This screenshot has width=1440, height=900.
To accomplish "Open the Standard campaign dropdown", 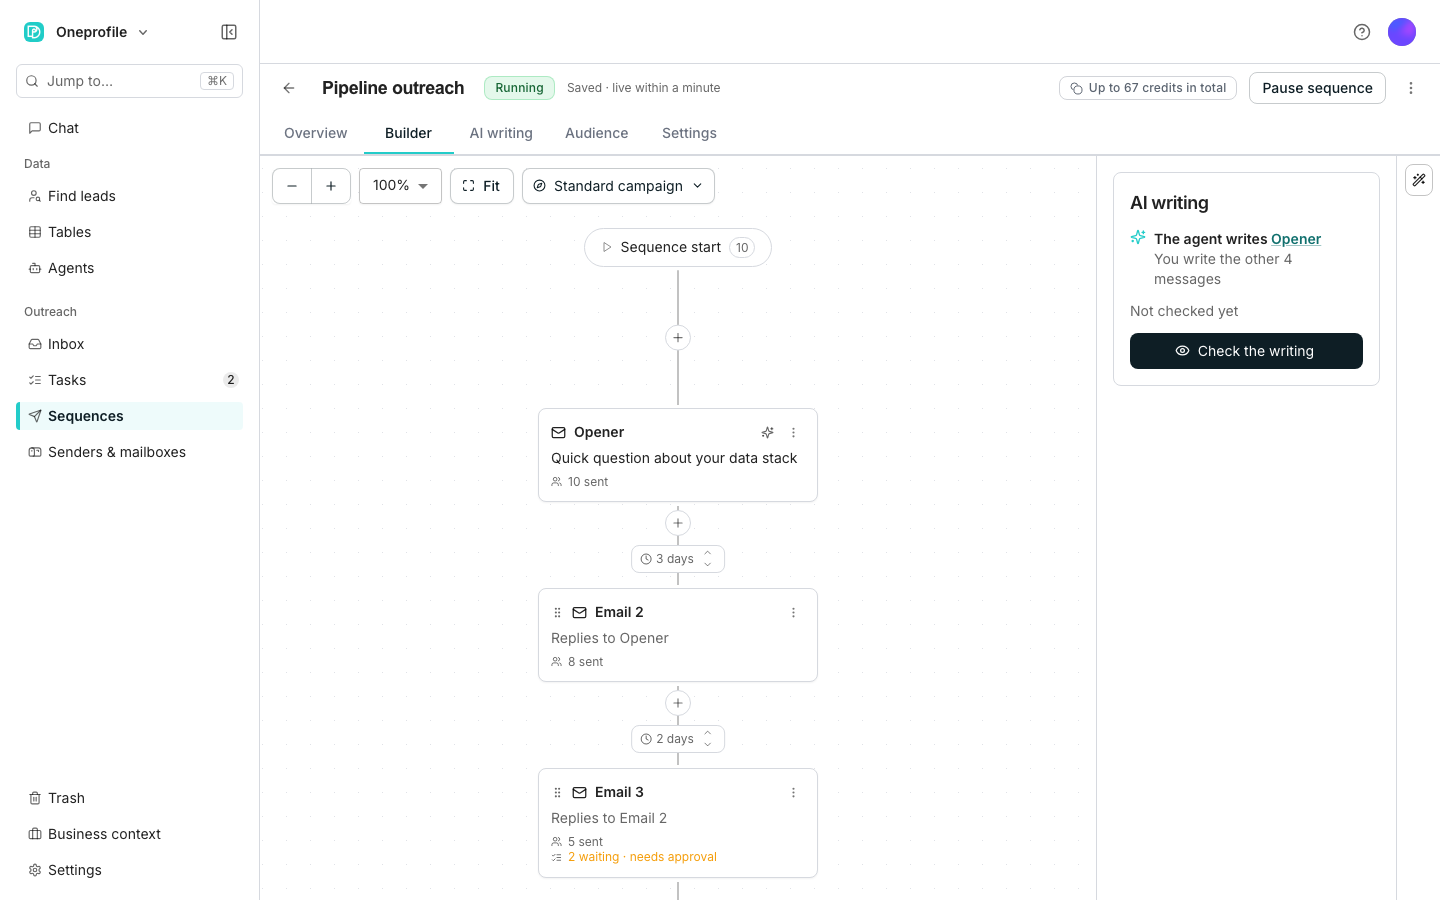I will click(618, 186).
